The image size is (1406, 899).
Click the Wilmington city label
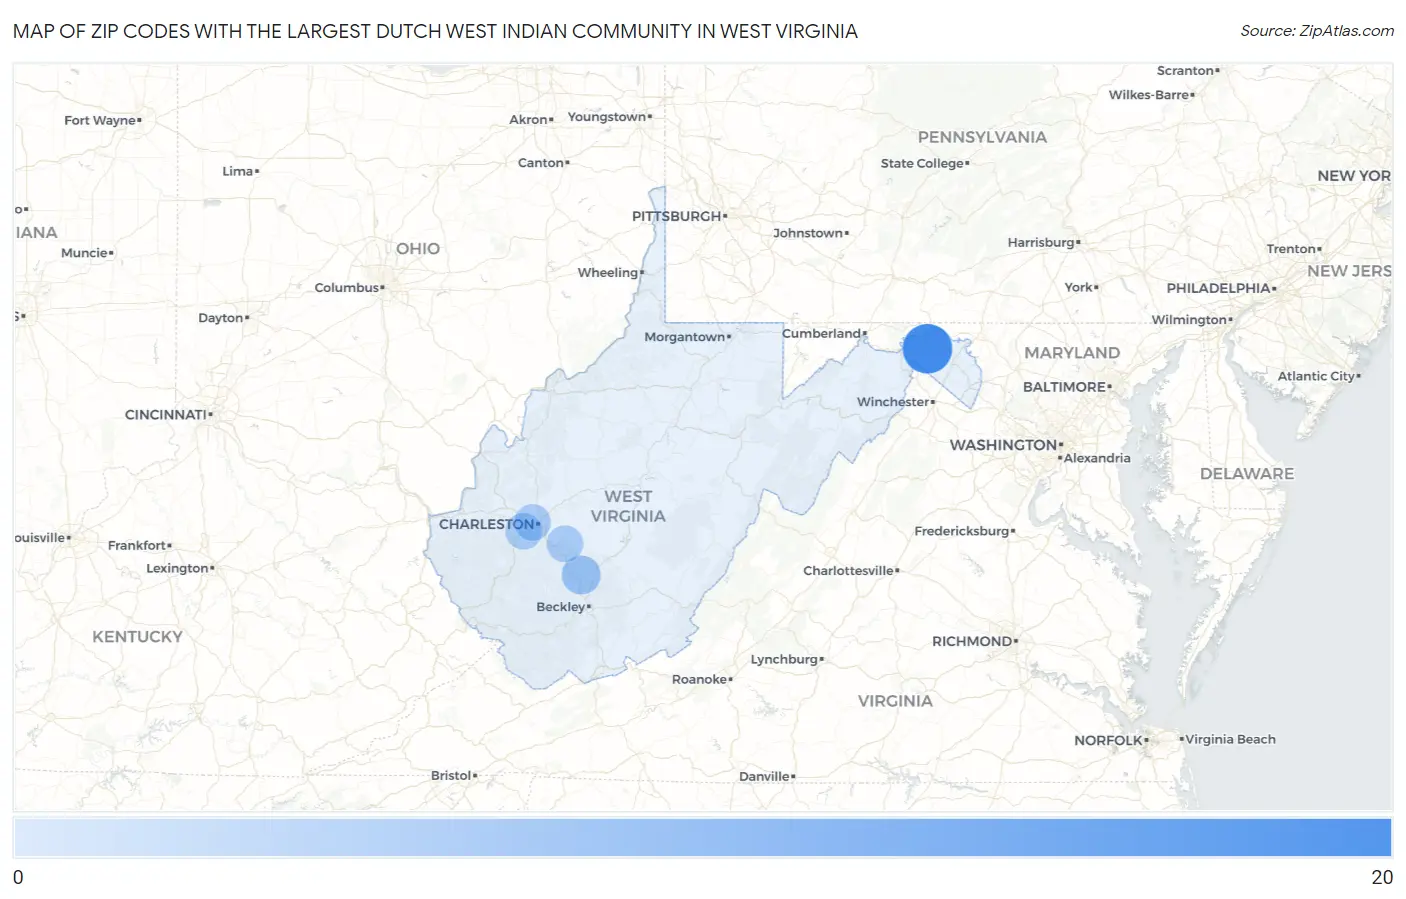(x=1189, y=320)
